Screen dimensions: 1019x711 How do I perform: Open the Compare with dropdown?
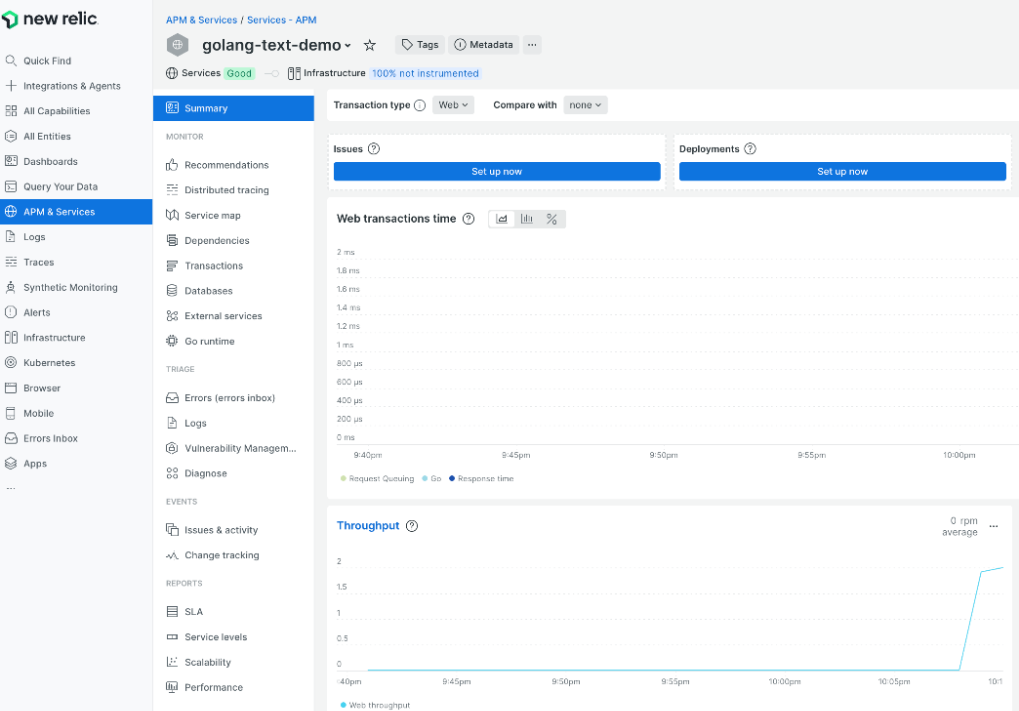point(586,104)
